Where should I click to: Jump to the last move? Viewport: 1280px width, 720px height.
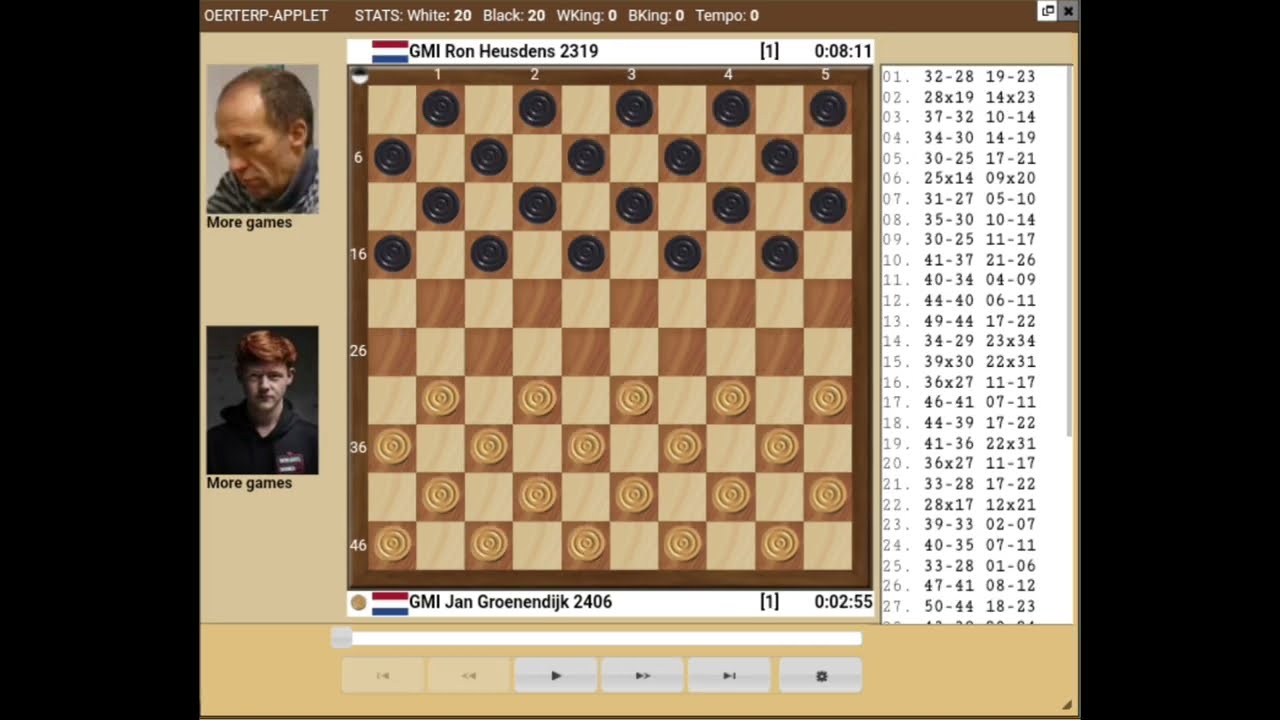point(729,676)
